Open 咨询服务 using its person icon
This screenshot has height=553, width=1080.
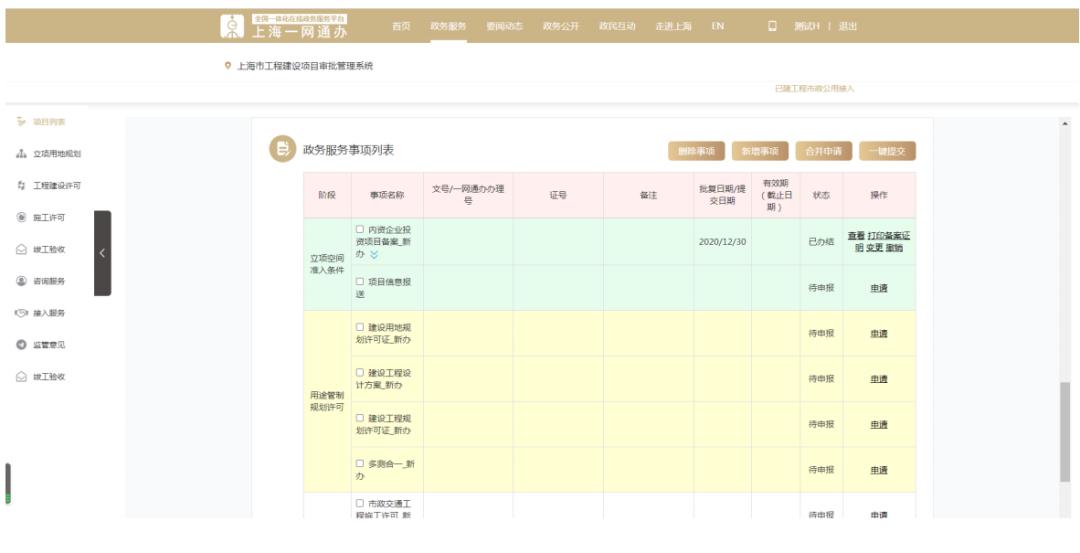coord(22,281)
